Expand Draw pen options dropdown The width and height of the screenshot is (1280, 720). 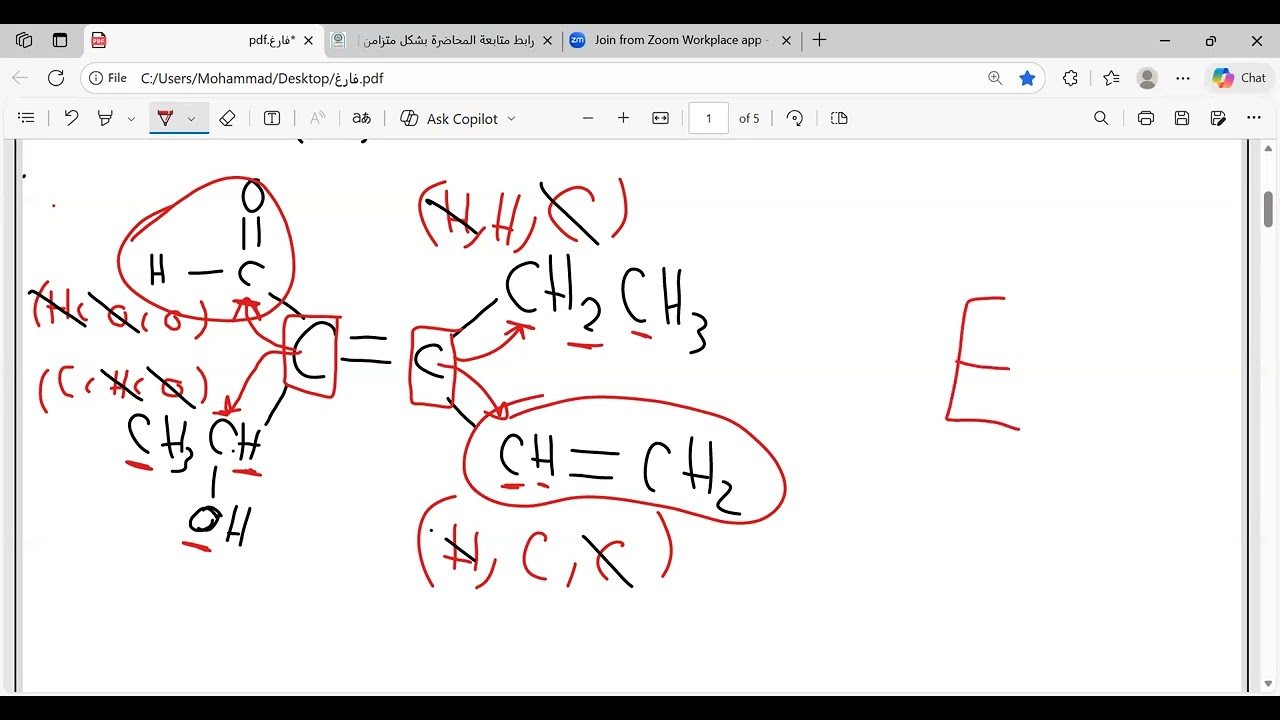192,118
